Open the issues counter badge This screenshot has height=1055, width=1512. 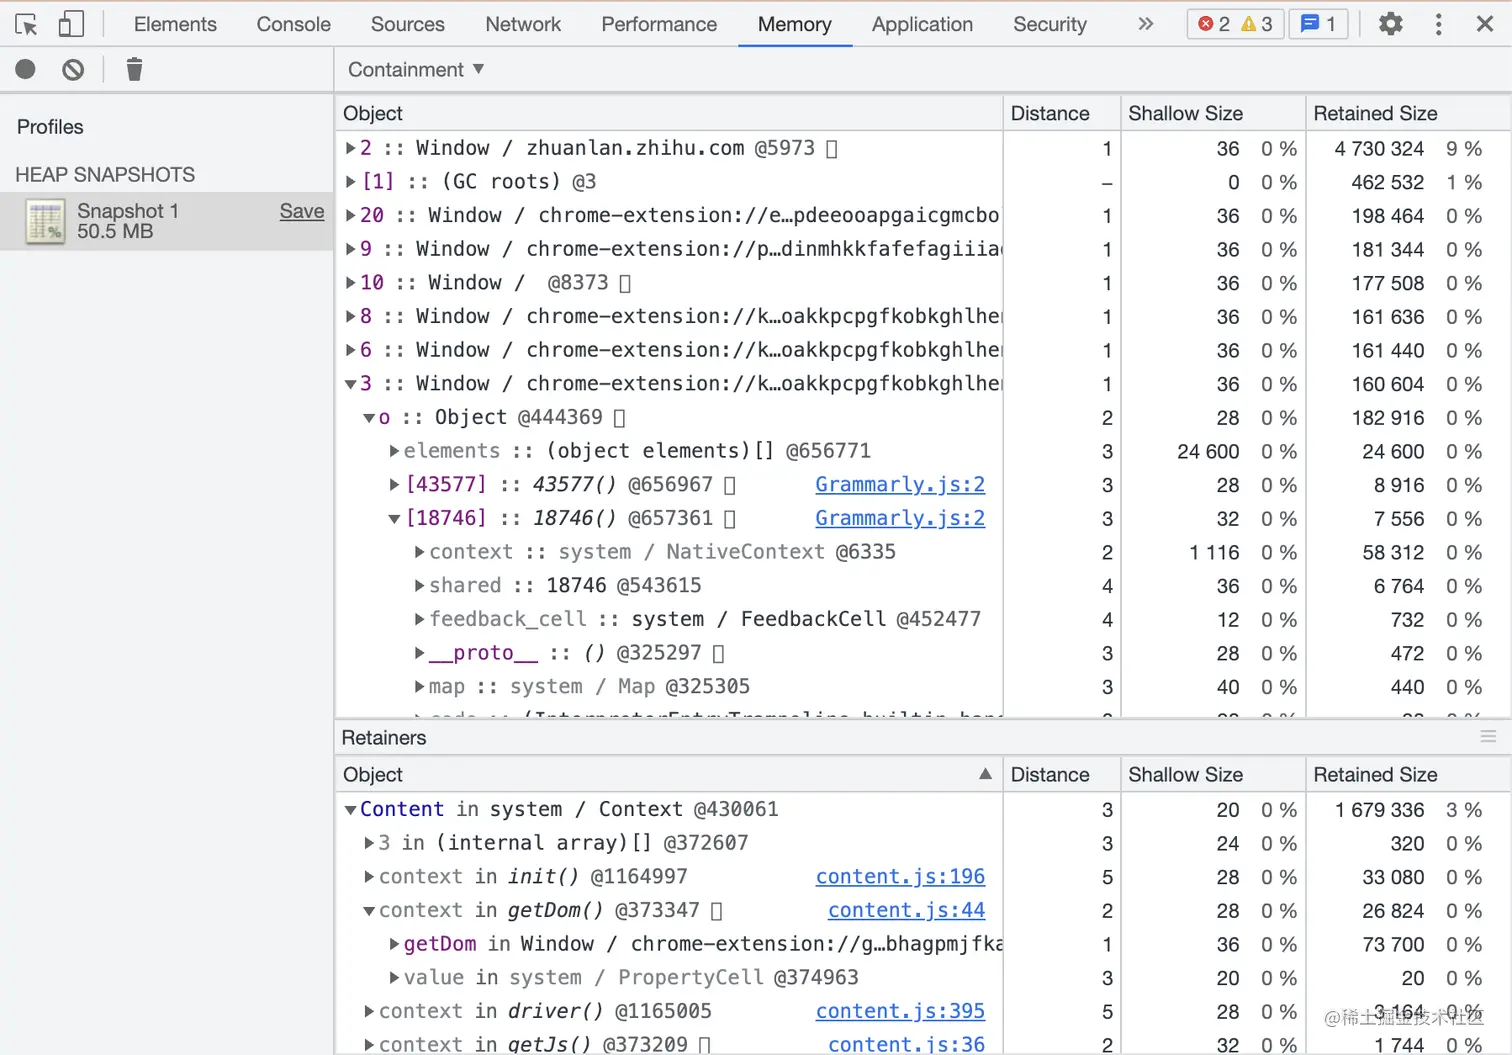click(x=1318, y=24)
